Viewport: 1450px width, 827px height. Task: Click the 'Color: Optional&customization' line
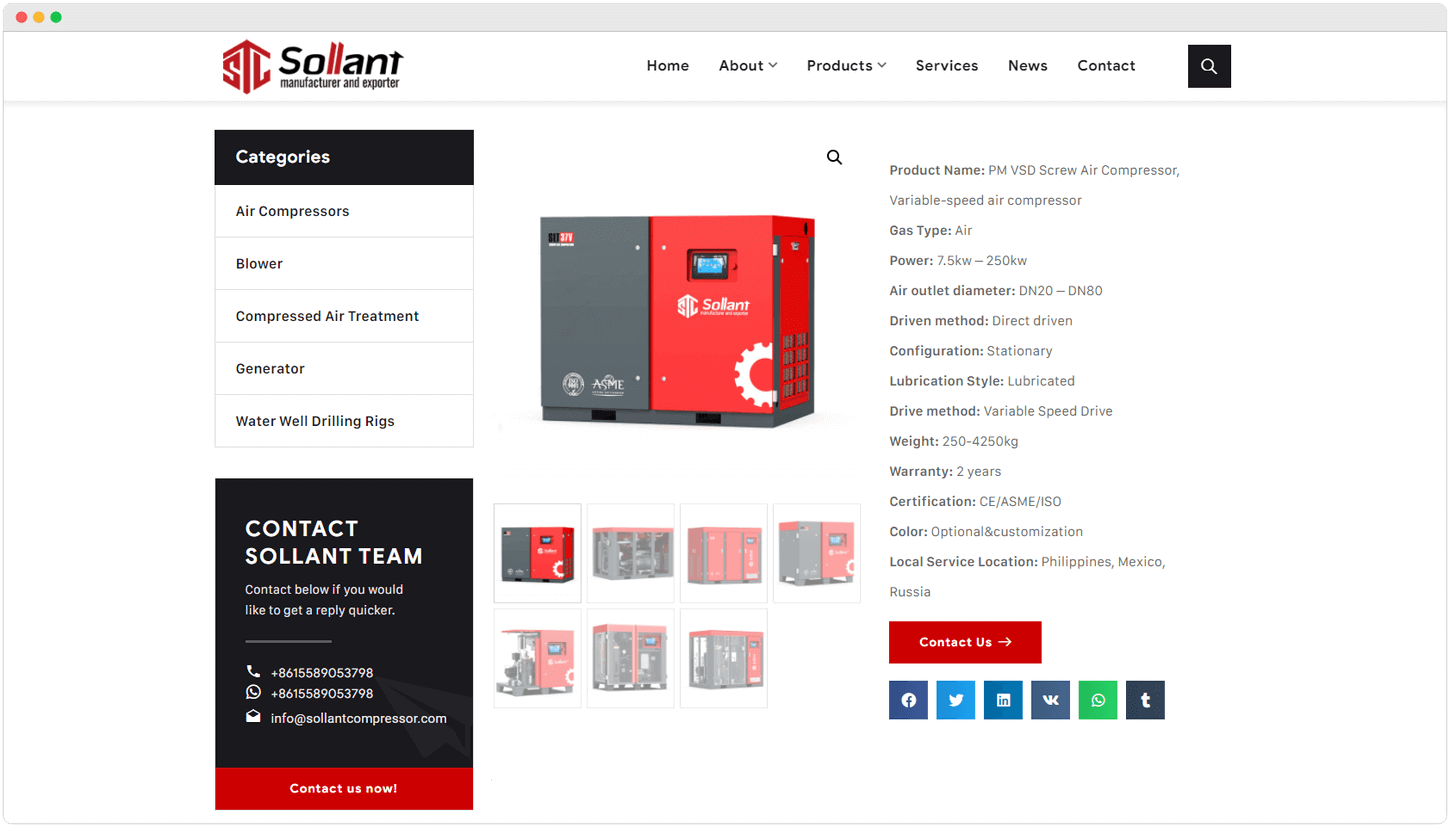coord(986,532)
